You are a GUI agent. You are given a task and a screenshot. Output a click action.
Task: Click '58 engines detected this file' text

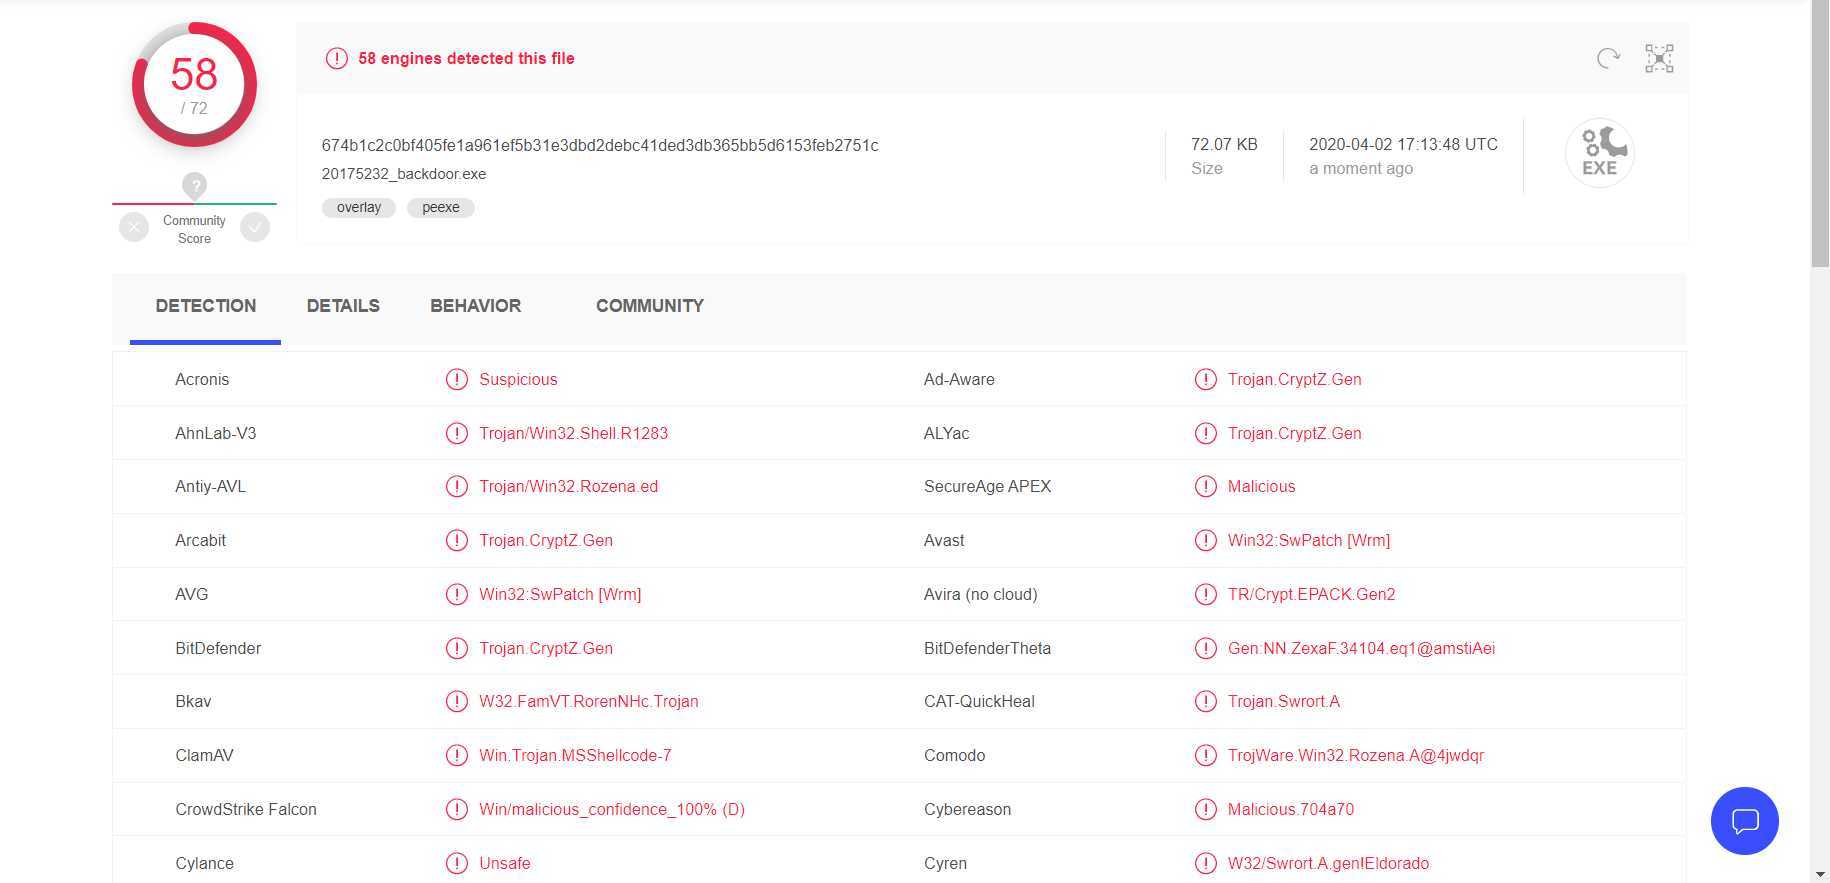coord(466,58)
